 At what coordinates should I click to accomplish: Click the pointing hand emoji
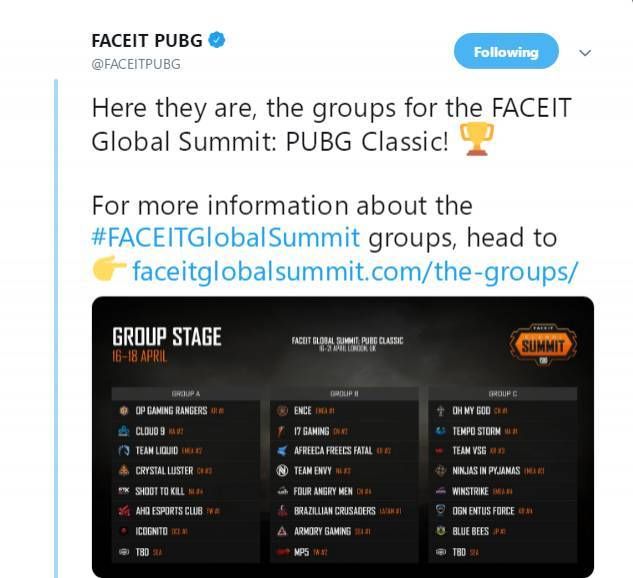tap(107, 270)
